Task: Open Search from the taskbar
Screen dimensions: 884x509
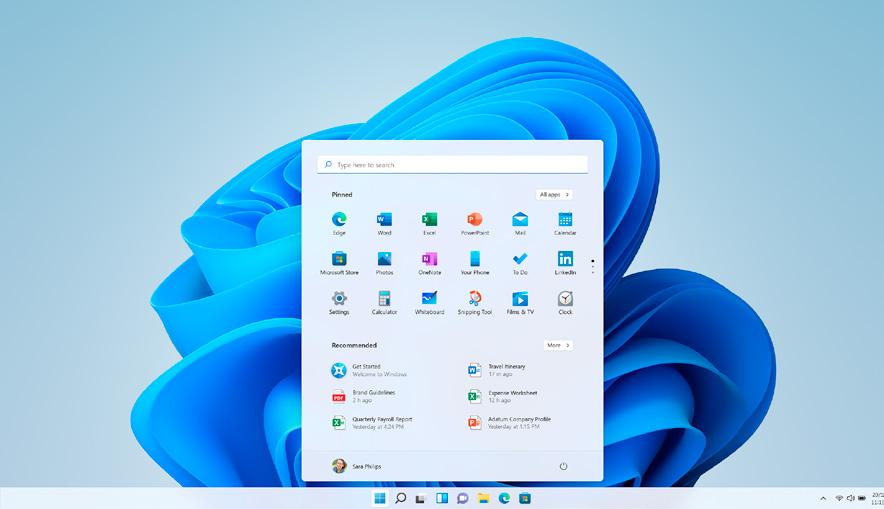Action: point(401,498)
